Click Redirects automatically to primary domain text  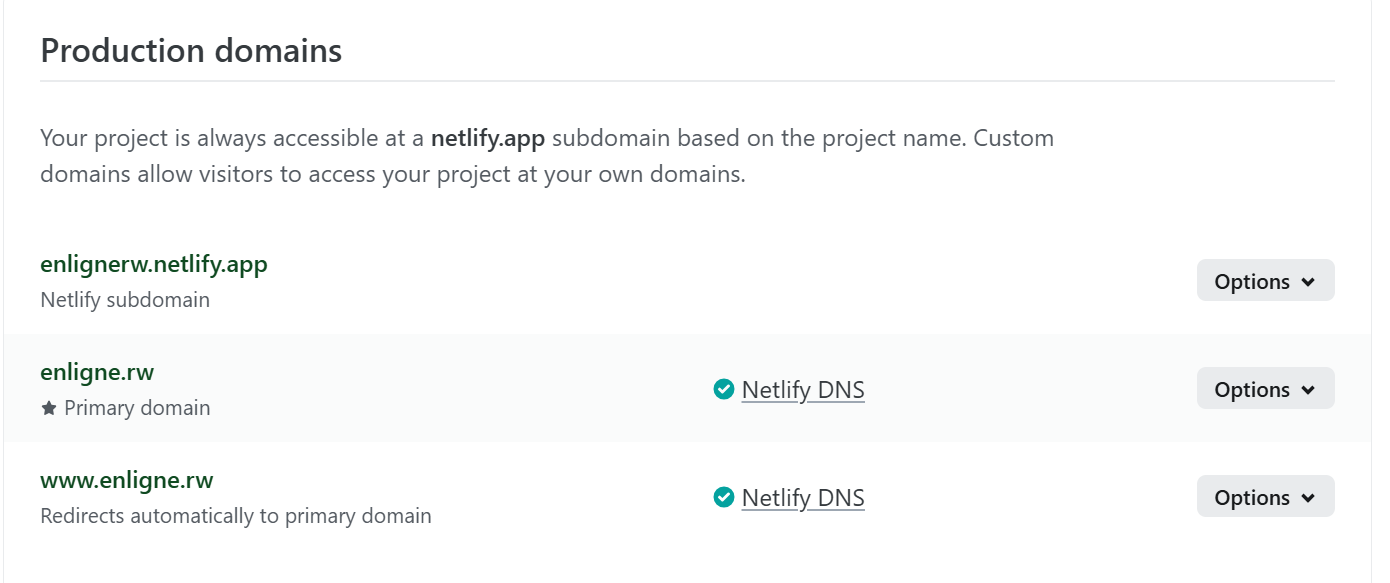236,516
